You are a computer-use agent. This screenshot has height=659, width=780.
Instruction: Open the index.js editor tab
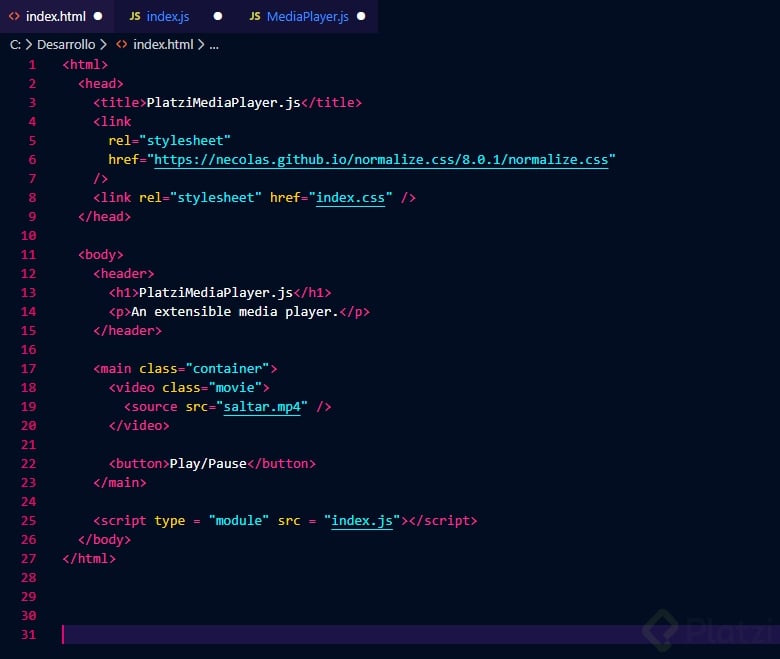click(168, 16)
